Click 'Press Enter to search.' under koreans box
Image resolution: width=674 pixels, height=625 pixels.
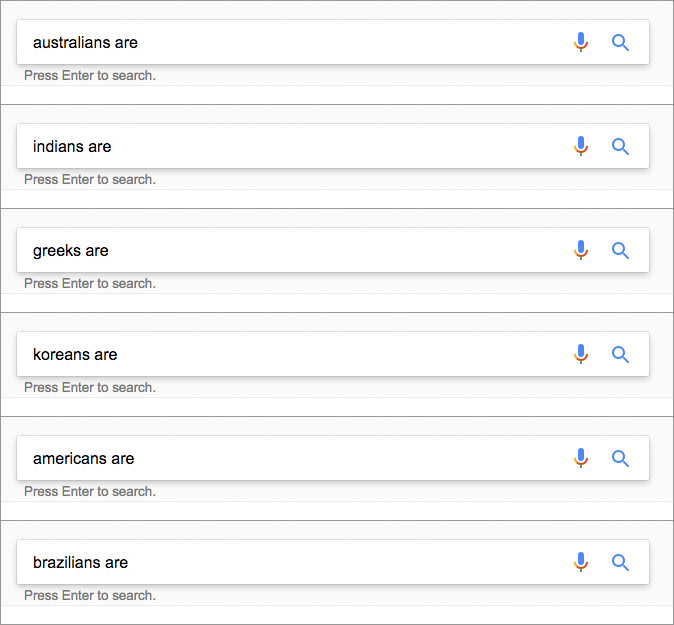(x=90, y=387)
